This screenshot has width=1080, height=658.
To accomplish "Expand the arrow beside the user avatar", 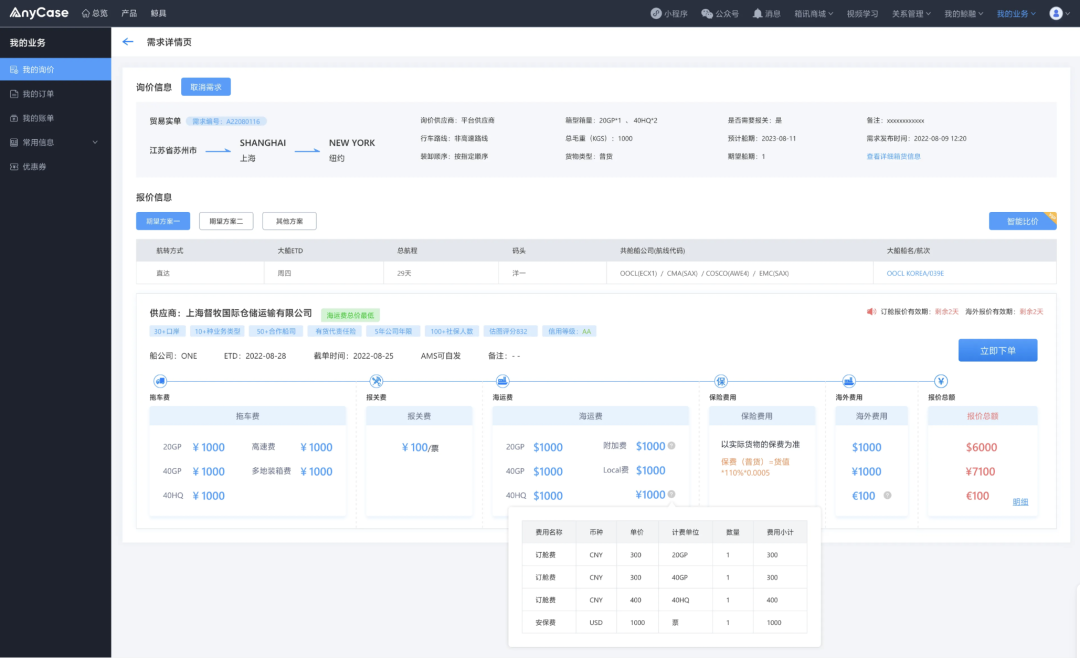I will coord(1068,13).
